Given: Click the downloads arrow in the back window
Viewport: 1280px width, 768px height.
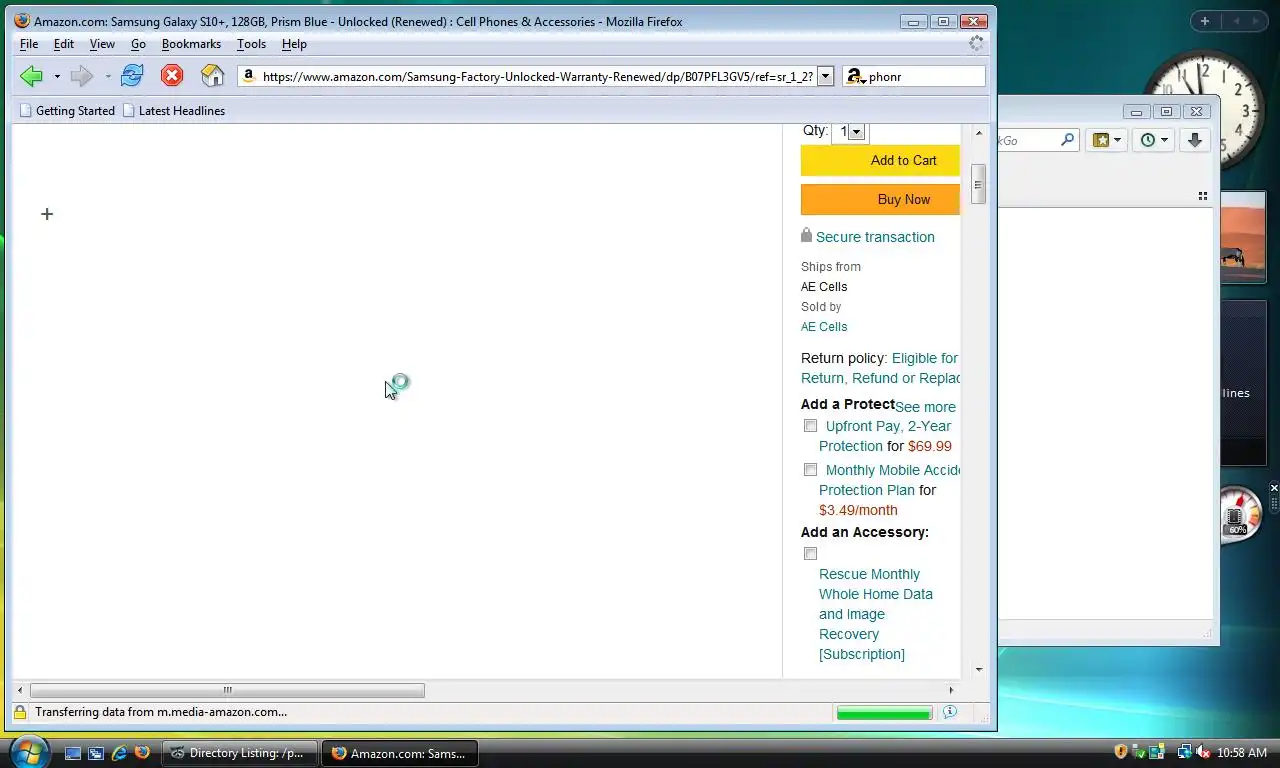Looking at the screenshot, I should tap(1194, 140).
